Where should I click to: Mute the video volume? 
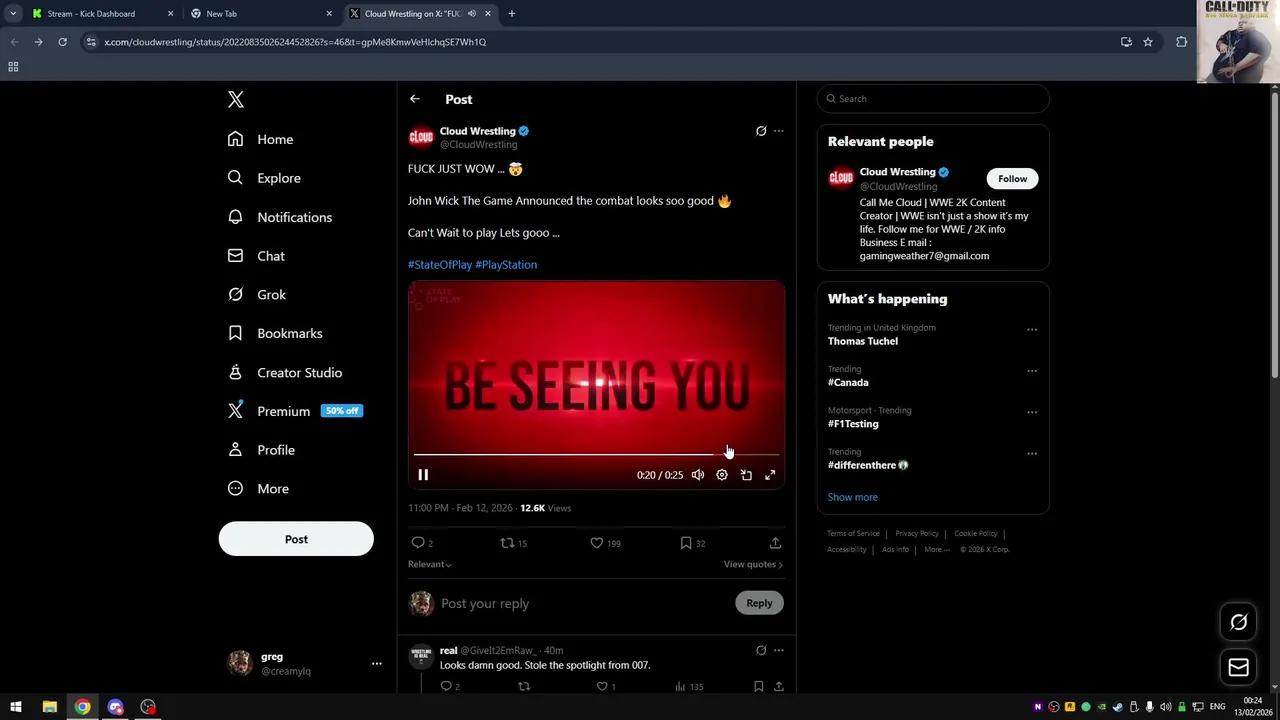[x=698, y=475]
